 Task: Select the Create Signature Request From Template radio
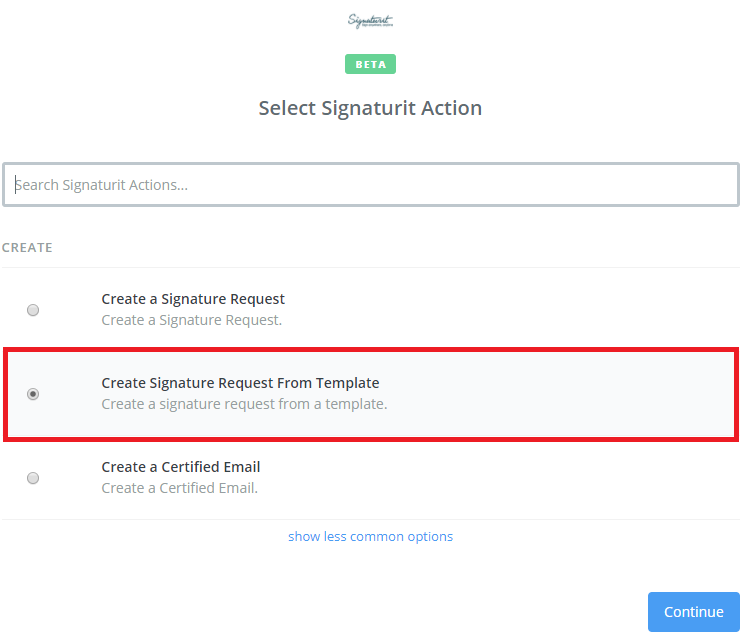click(33, 394)
